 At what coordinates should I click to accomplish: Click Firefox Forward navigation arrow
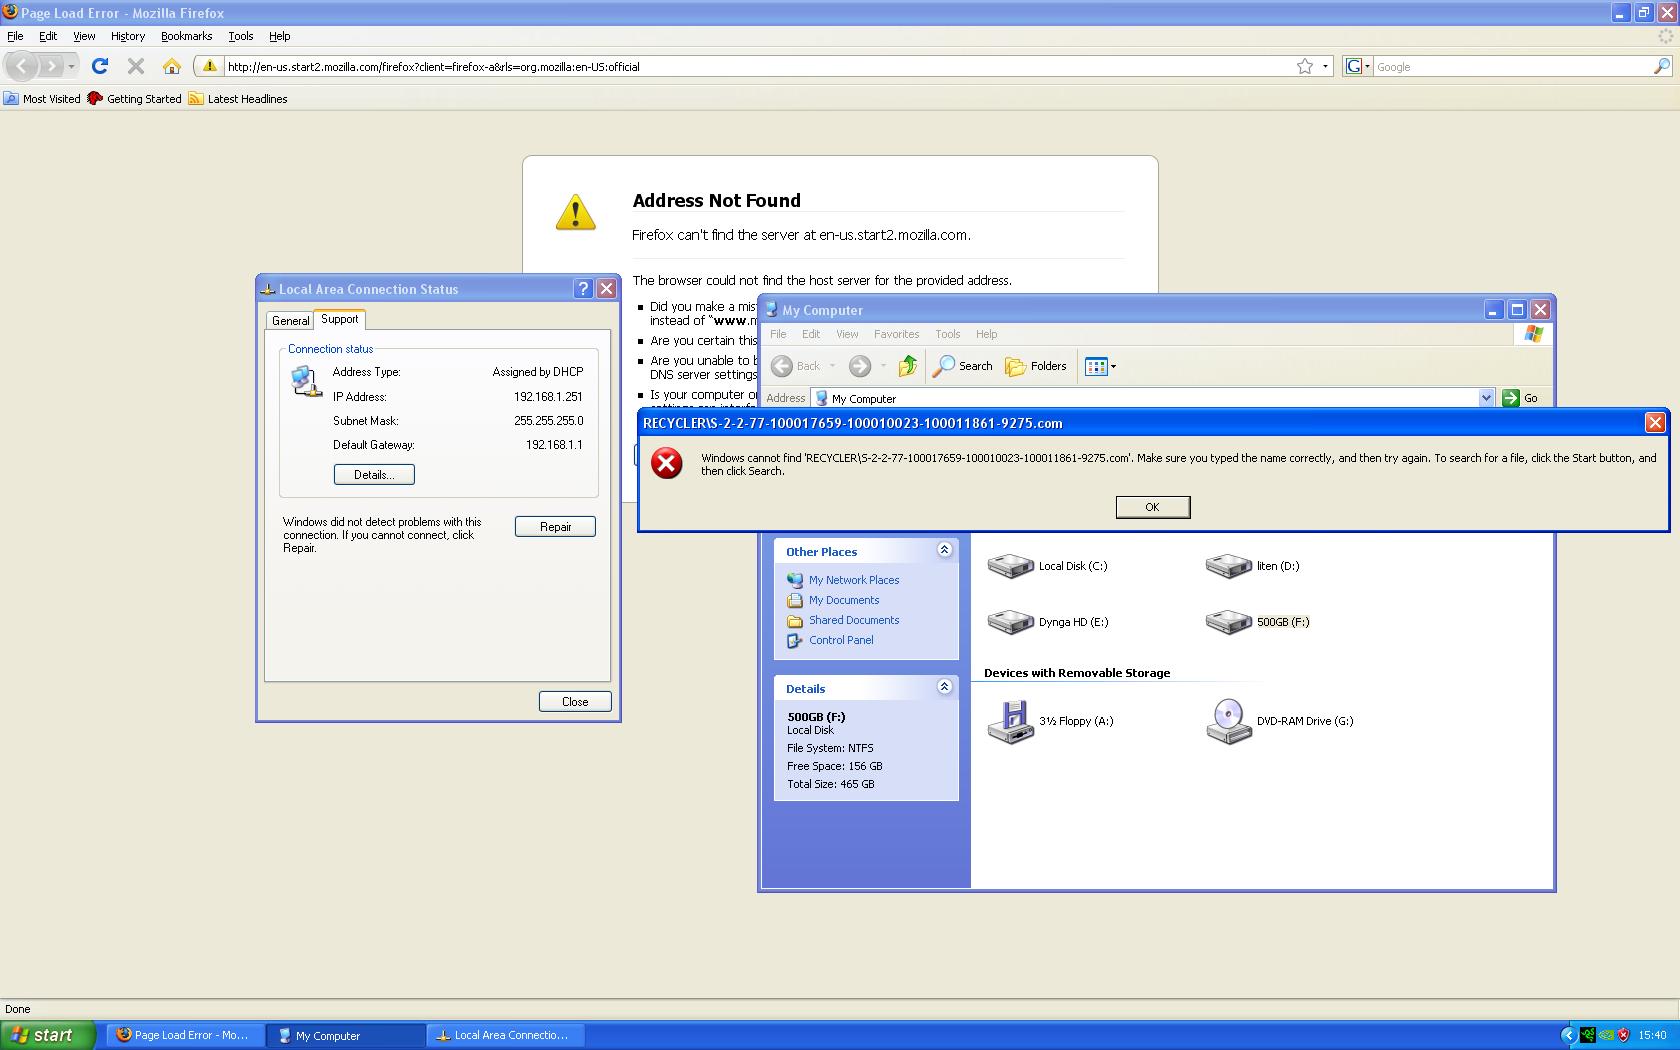point(51,66)
